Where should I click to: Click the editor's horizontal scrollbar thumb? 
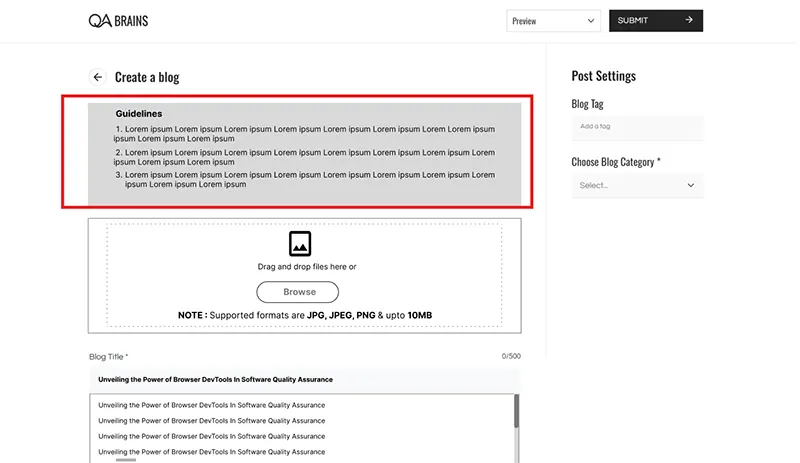pyautogui.click(x=126, y=459)
